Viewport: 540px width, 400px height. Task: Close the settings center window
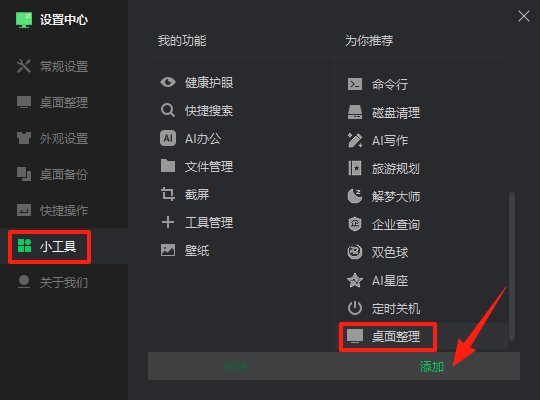point(524,16)
